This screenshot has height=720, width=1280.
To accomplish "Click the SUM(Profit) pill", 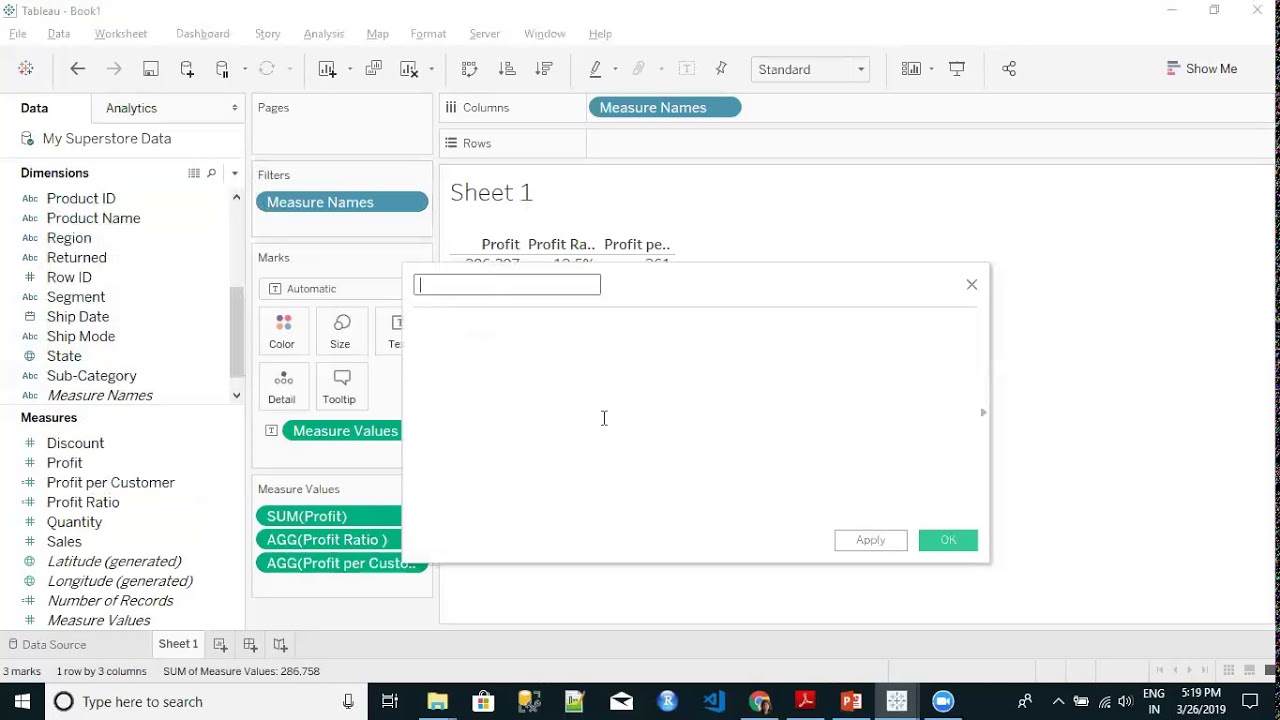I will (x=329, y=516).
